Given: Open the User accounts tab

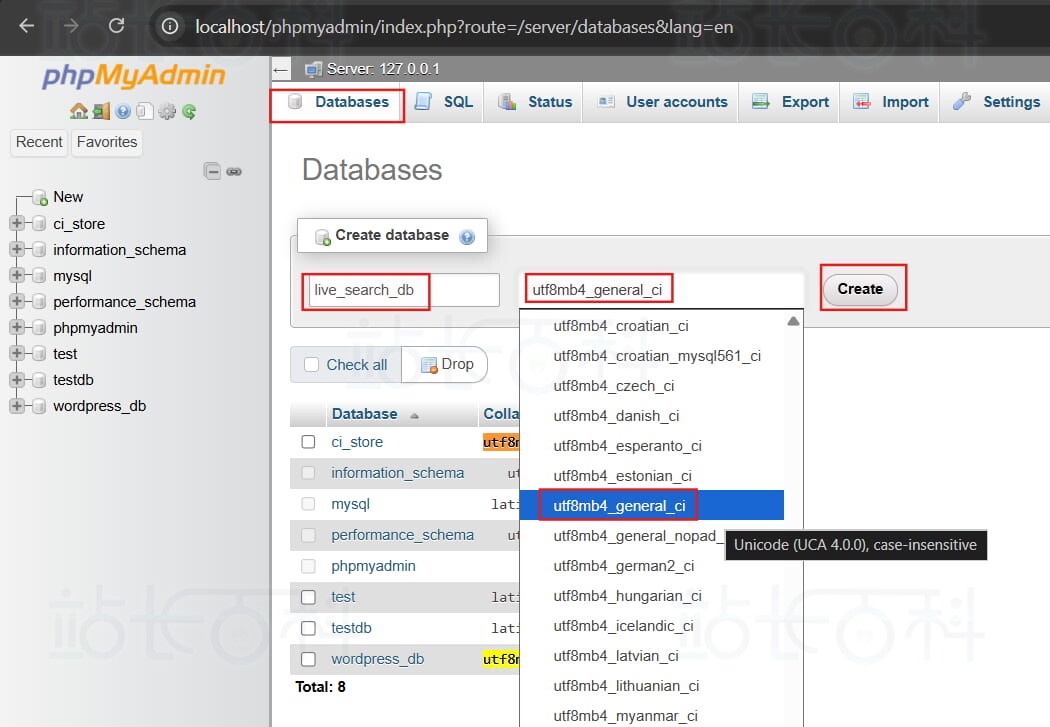Looking at the screenshot, I should [x=661, y=102].
